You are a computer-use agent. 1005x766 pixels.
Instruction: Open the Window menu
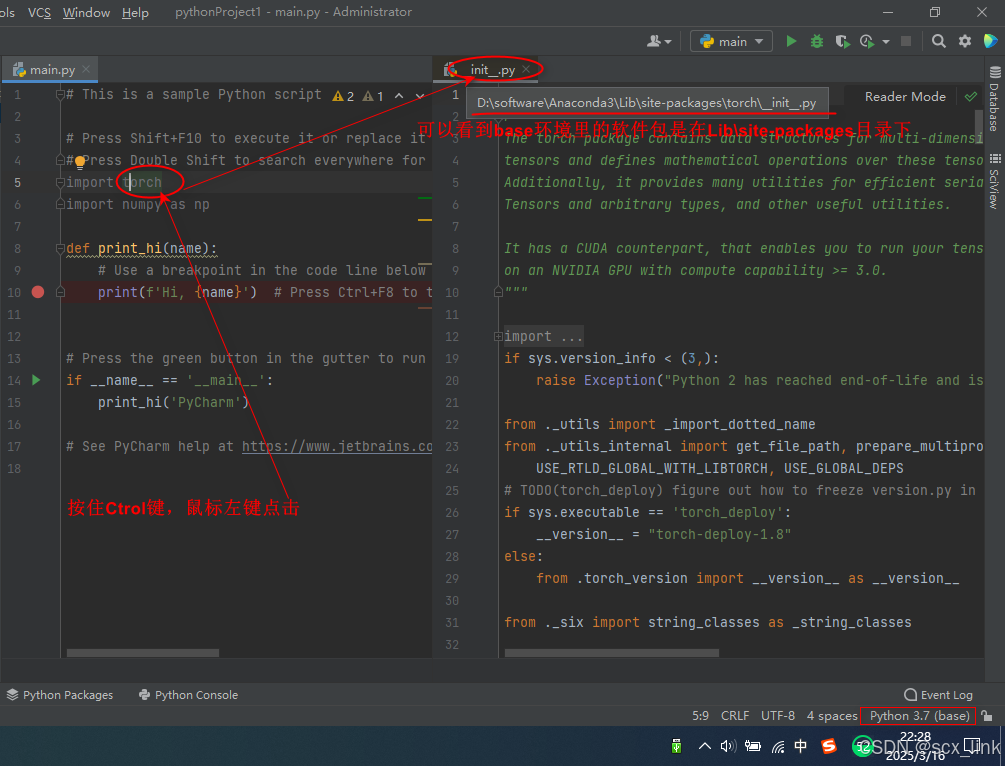[x=87, y=12]
